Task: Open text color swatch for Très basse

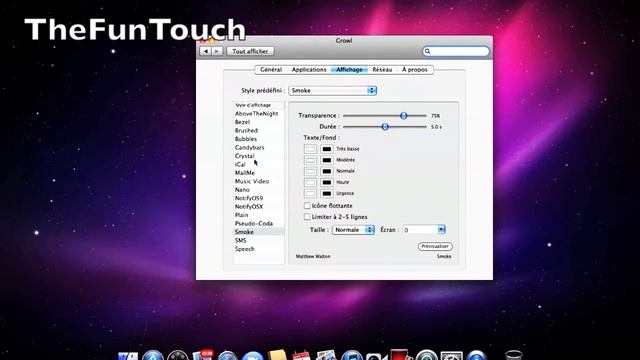Action: (310, 149)
